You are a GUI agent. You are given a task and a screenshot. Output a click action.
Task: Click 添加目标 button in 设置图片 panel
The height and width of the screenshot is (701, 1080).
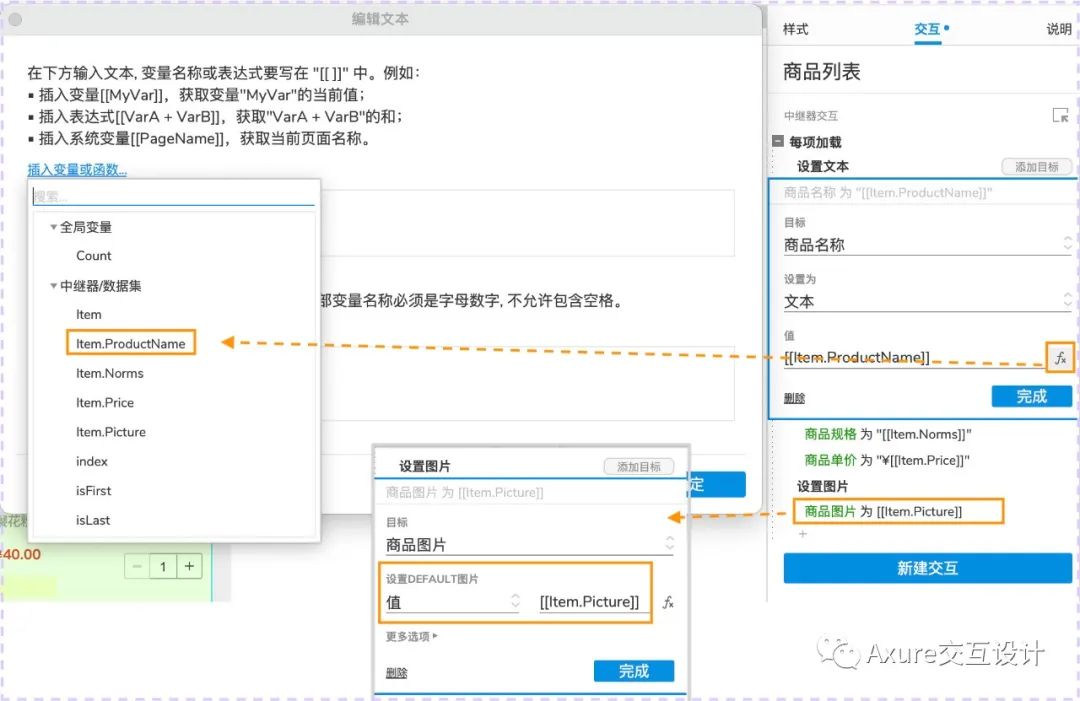tap(638, 467)
